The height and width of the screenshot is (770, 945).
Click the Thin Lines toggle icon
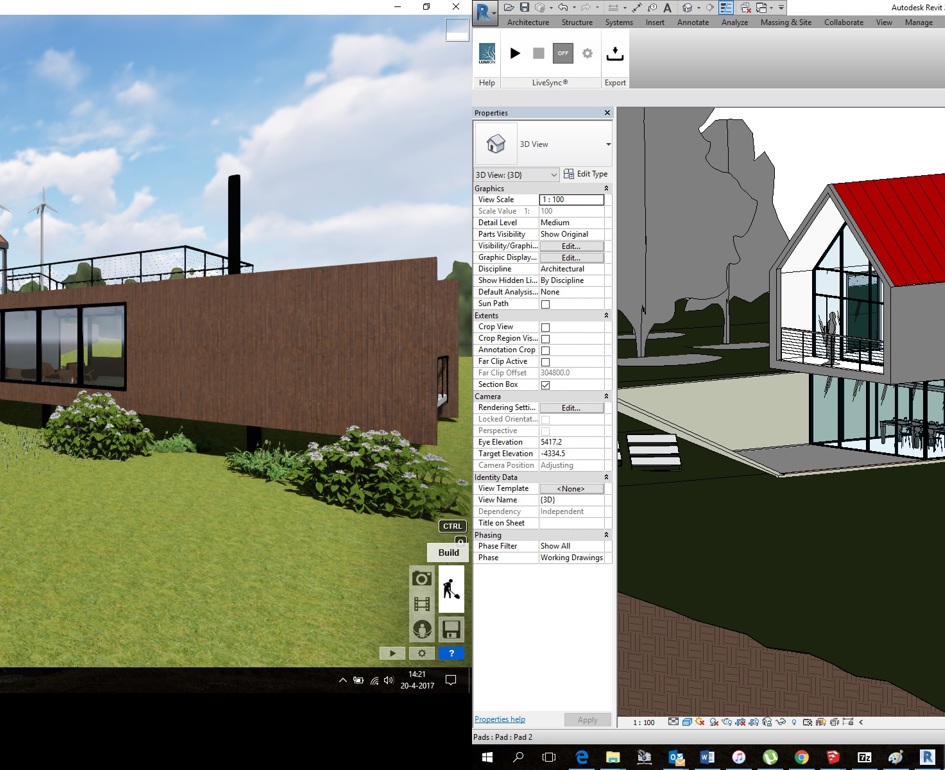(726, 8)
